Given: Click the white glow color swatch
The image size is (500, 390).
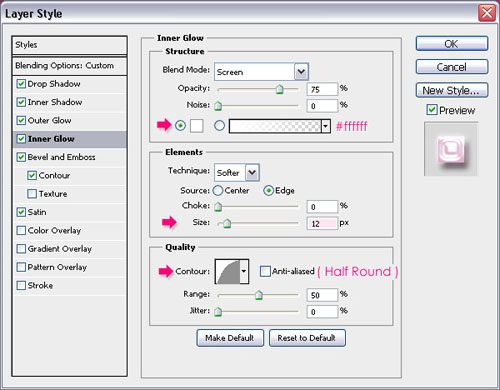Looking at the screenshot, I should 197,126.
